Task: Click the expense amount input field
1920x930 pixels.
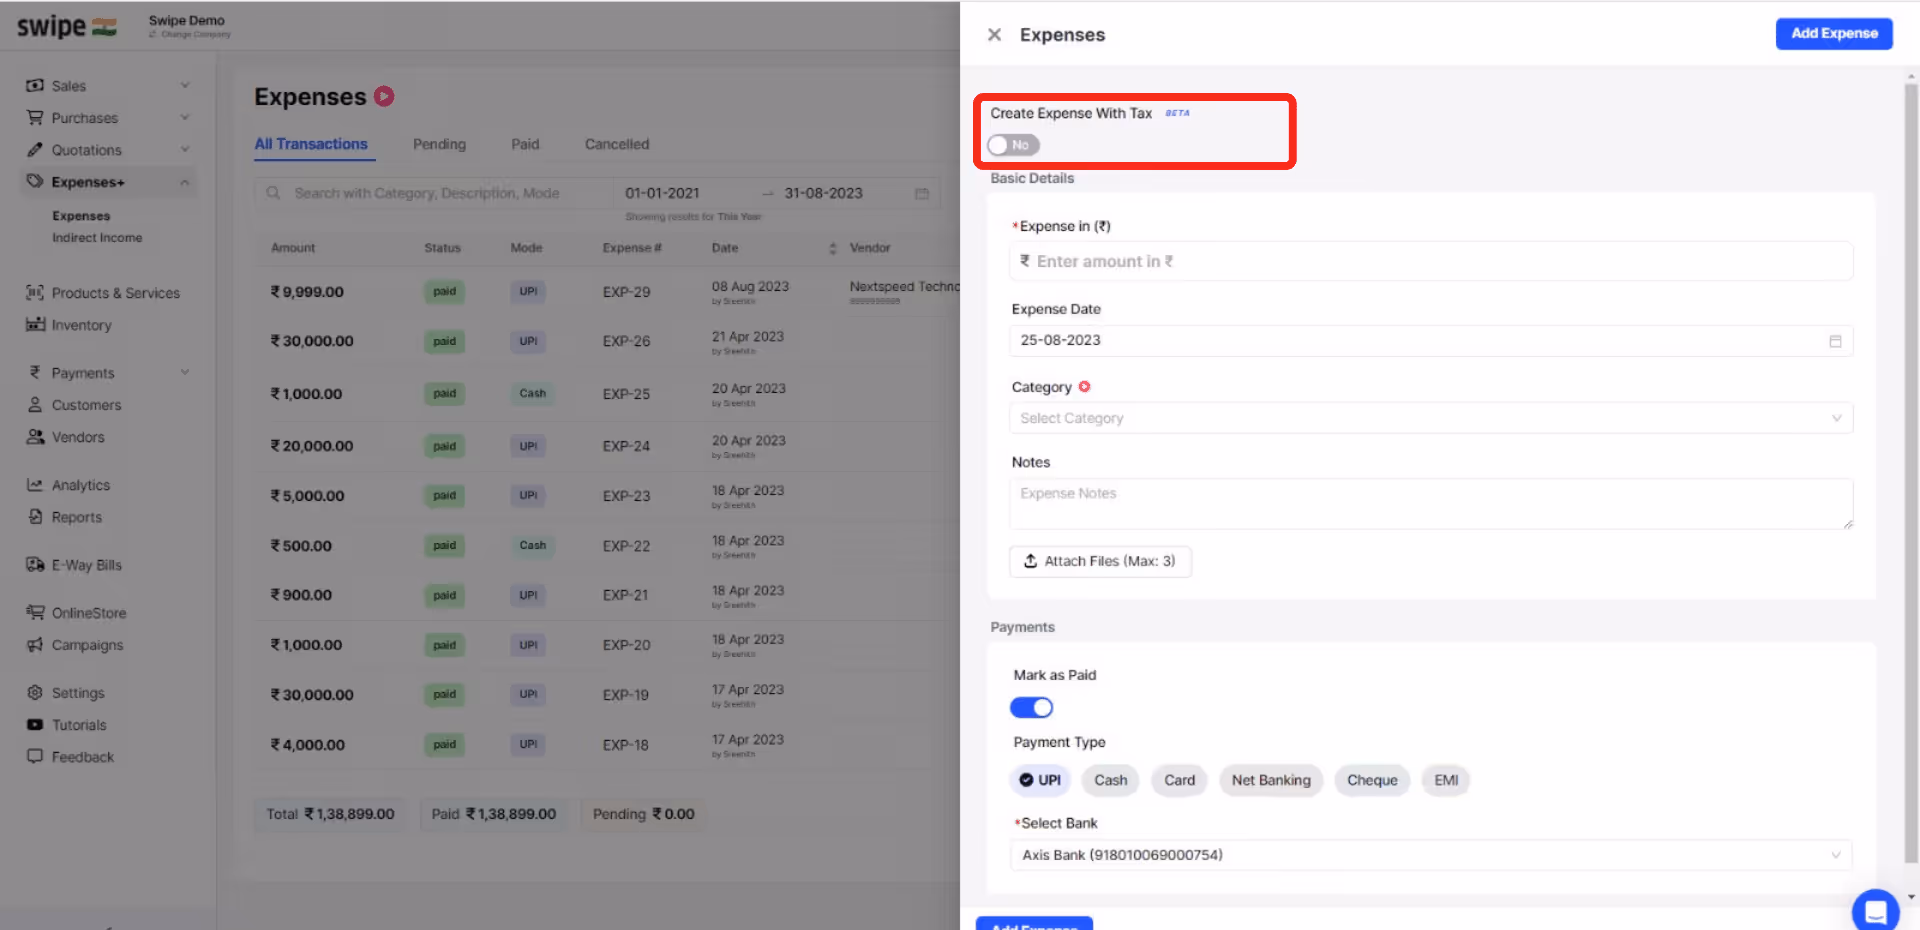Action: [1431, 261]
